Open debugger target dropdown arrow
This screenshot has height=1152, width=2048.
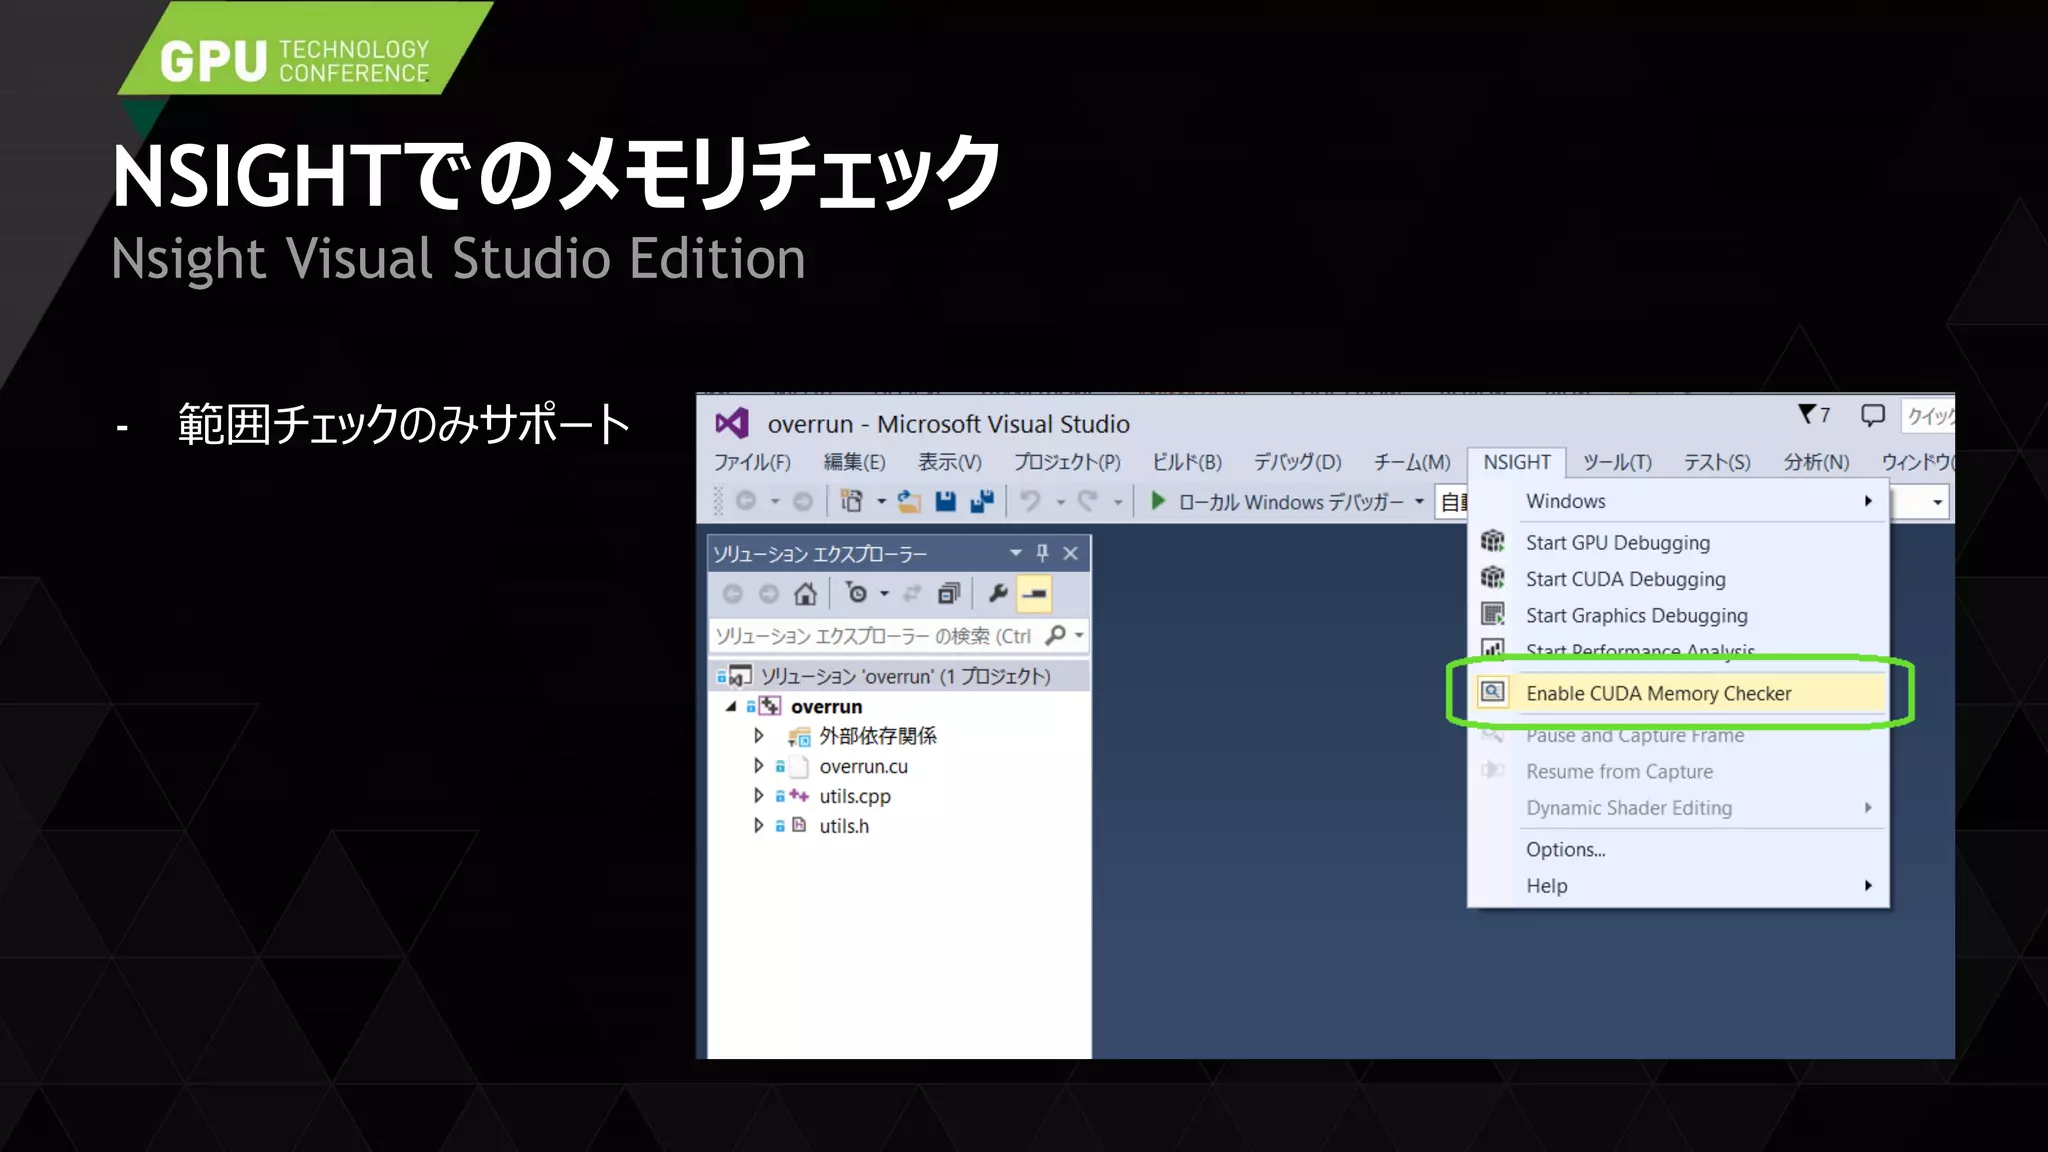click(x=1419, y=502)
